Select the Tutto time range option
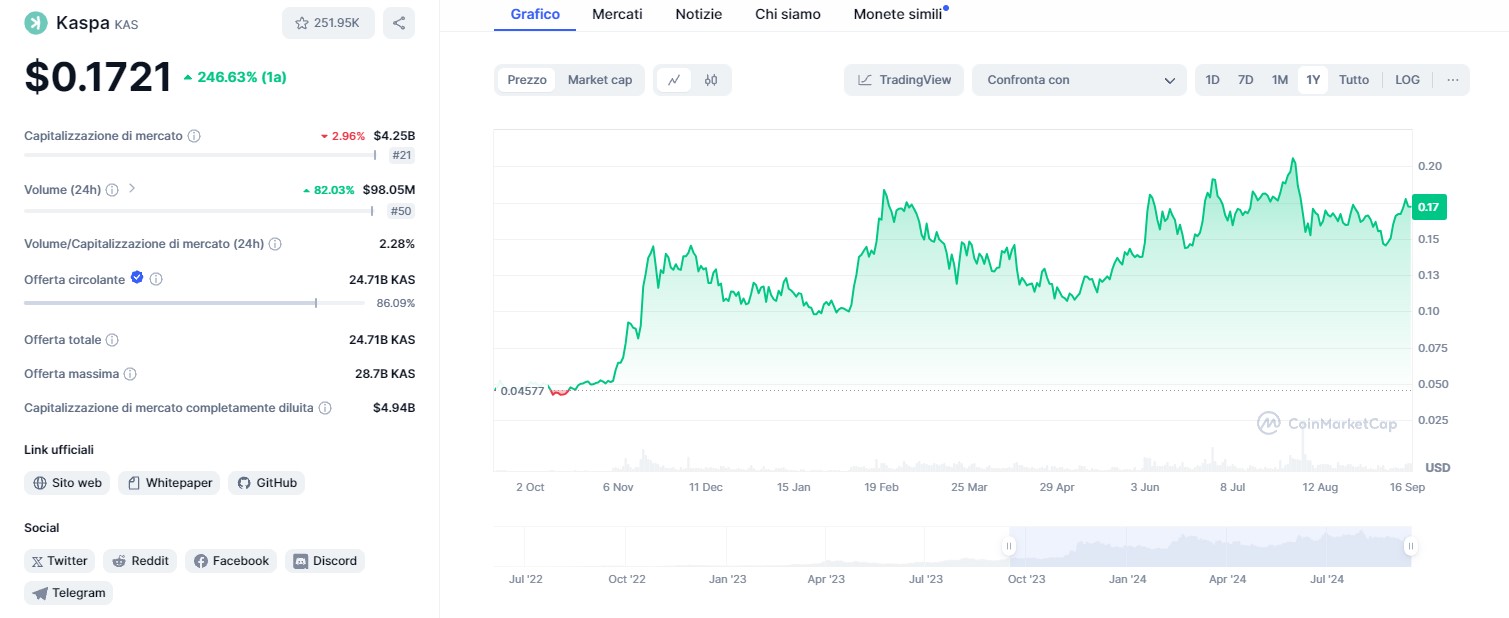The height and width of the screenshot is (618, 1509). coord(1353,80)
